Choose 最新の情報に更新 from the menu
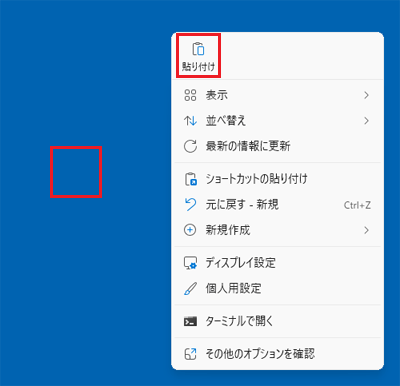Image resolution: width=400 pixels, height=386 pixels. tap(277, 146)
